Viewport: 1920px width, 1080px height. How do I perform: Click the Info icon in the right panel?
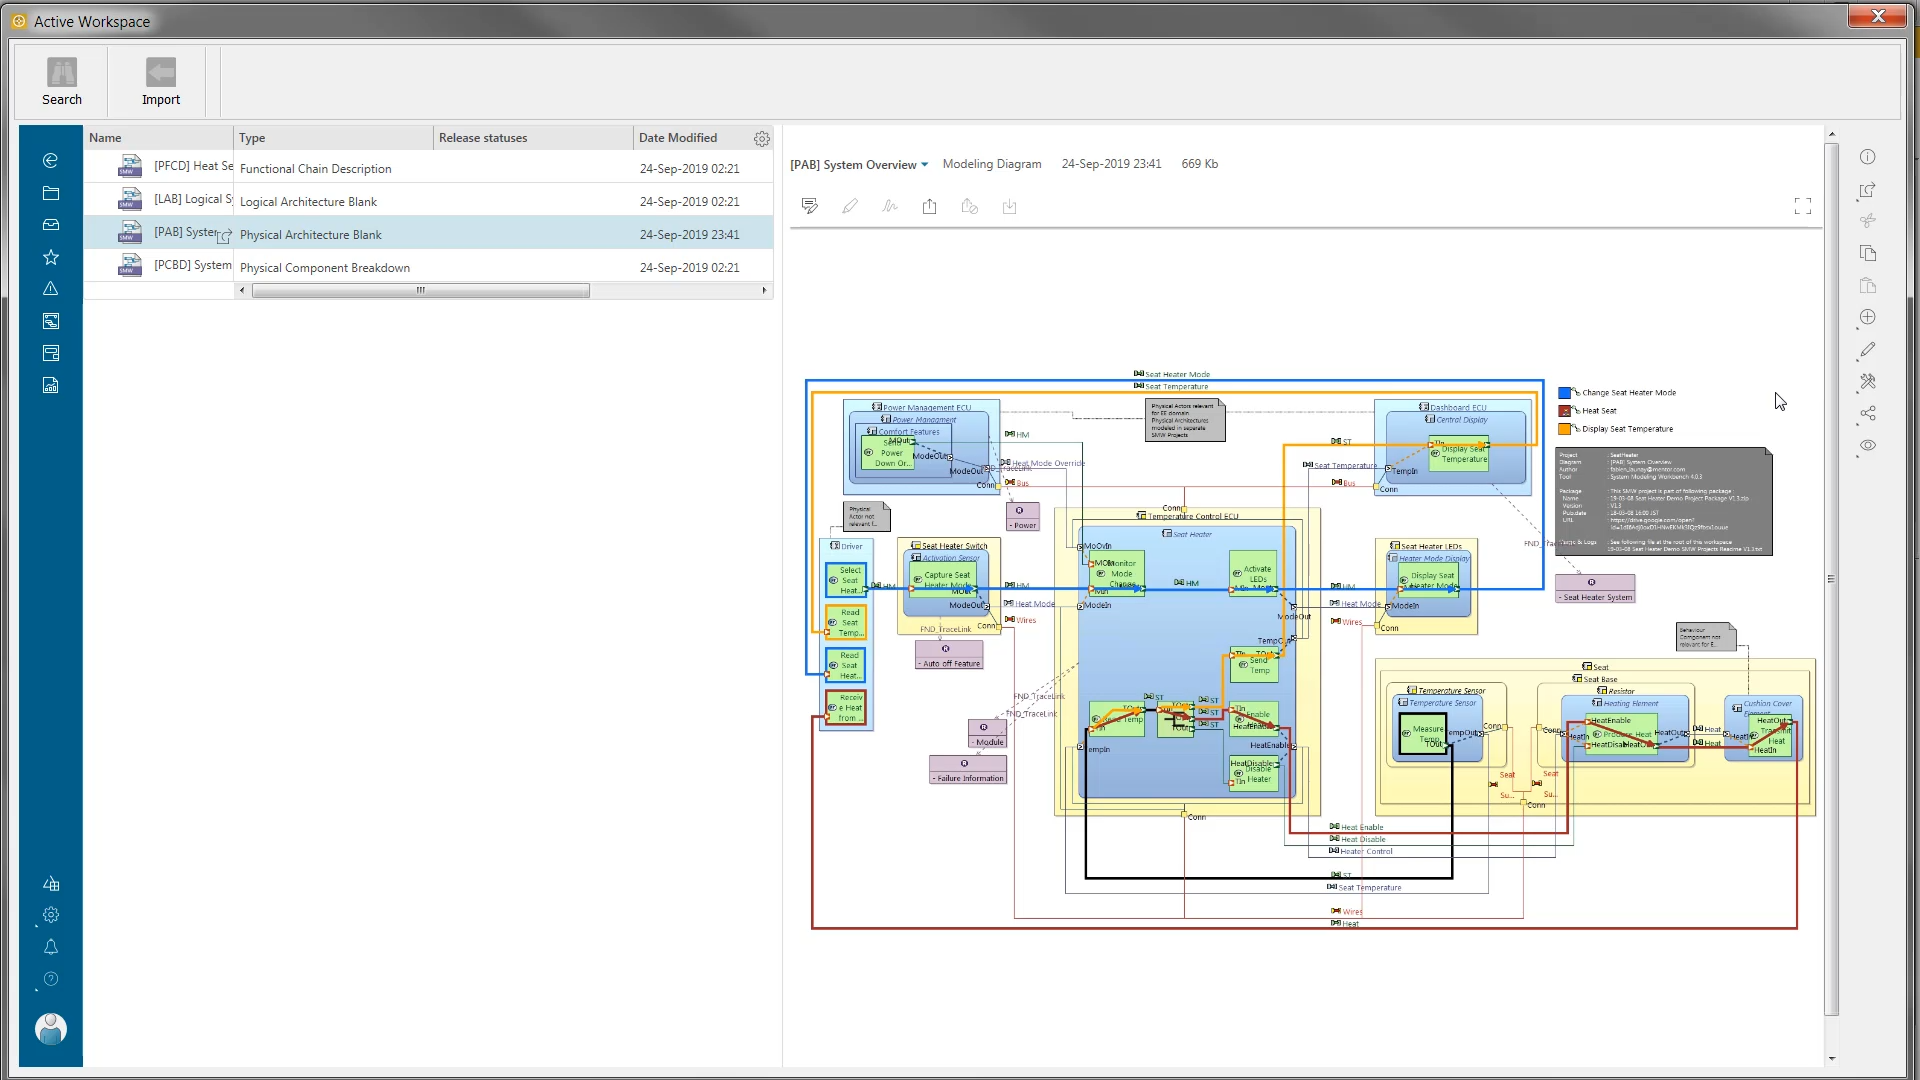[1868, 157]
